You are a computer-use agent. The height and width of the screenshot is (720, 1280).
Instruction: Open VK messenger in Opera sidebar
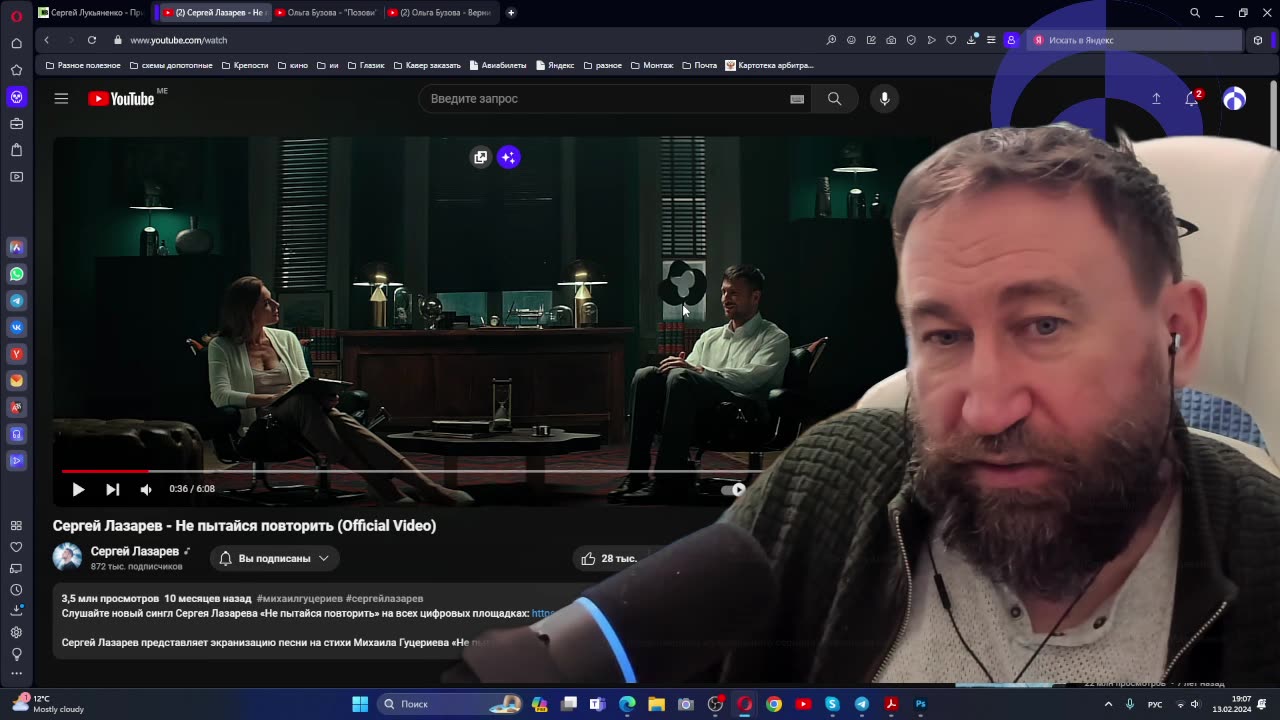(16, 327)
